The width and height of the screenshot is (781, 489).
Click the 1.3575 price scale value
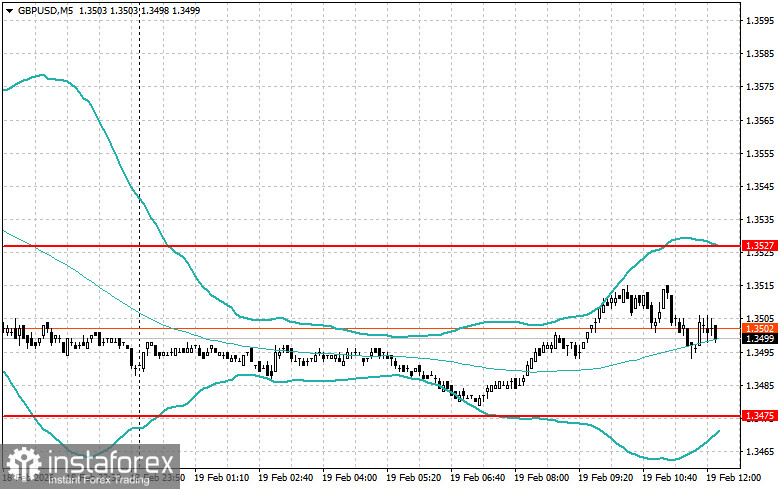point(760,87)
